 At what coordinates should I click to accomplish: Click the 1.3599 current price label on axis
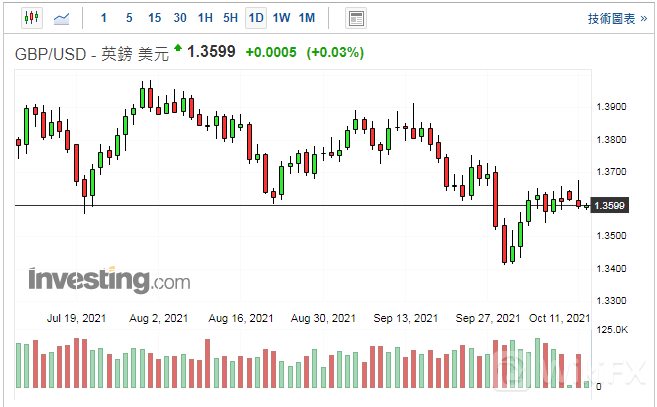[610, 206]
